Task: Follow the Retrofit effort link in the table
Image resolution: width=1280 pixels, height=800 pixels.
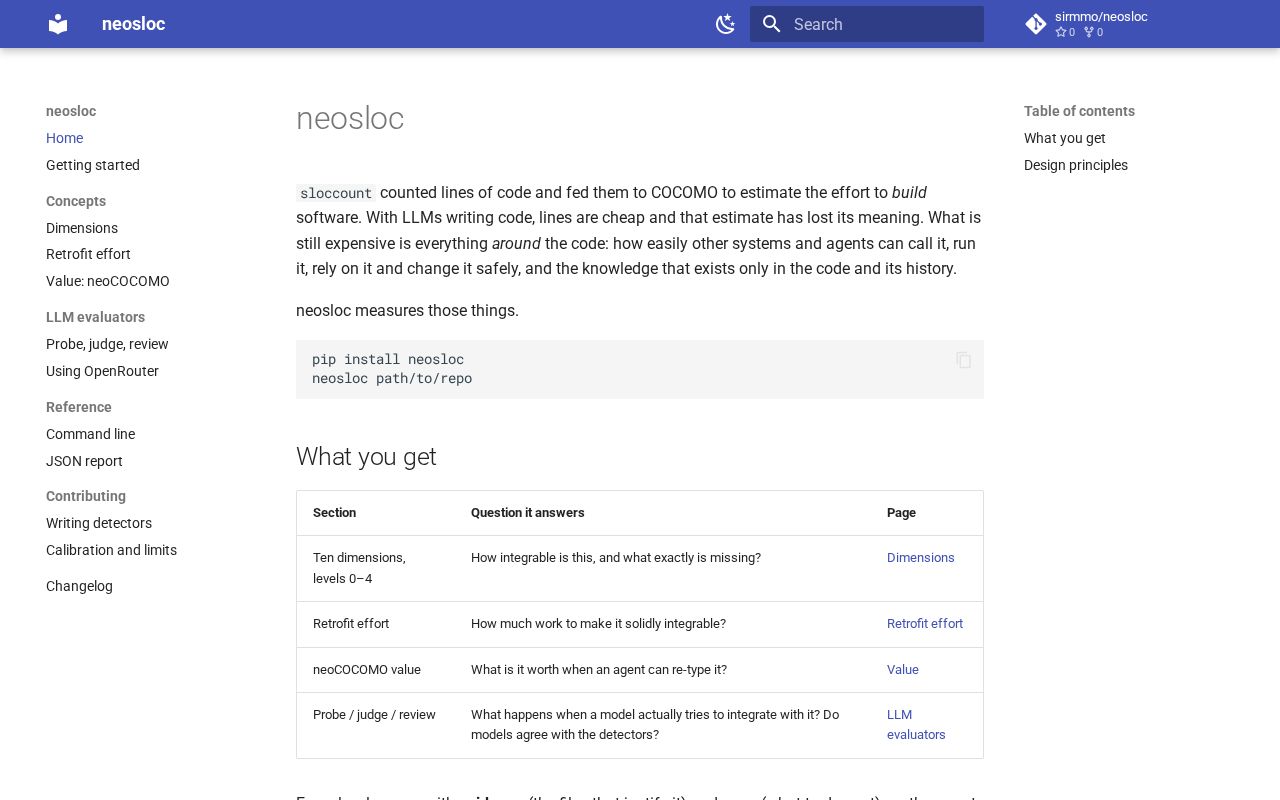Action: [925, 624]
